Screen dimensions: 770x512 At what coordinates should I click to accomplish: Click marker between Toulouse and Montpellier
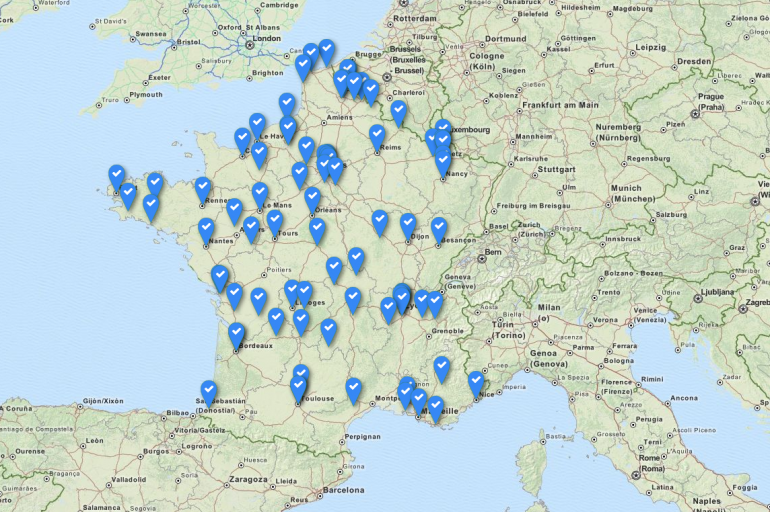(x=353, y=389)
